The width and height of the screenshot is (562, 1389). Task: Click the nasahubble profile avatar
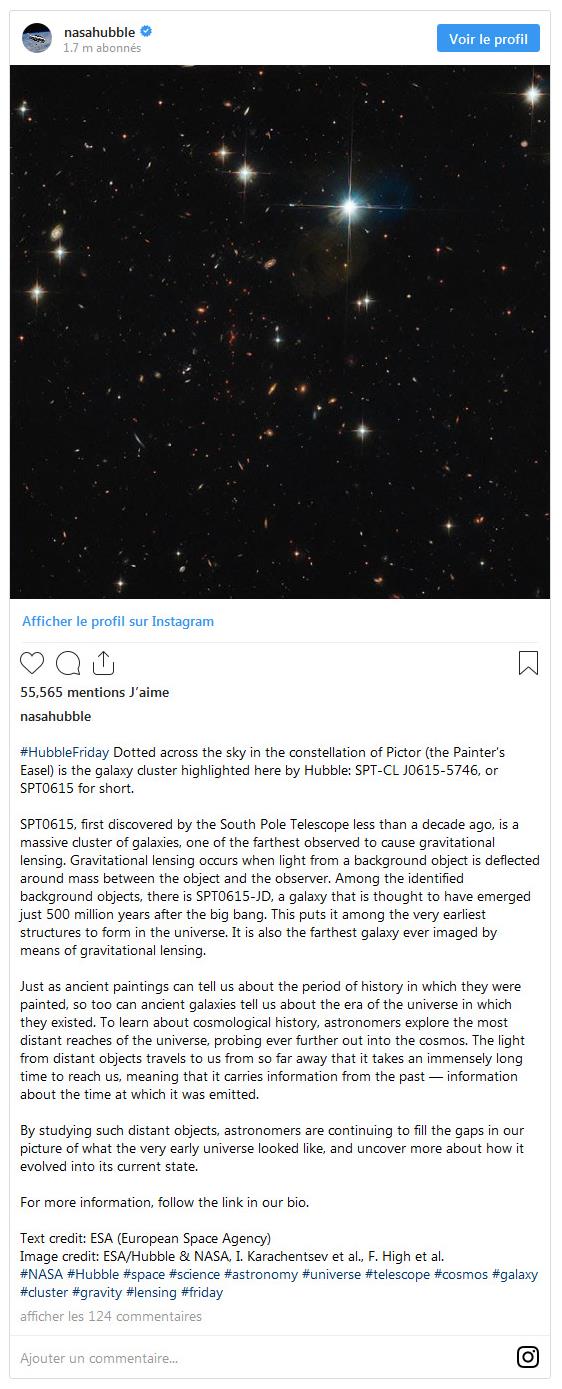36,38
